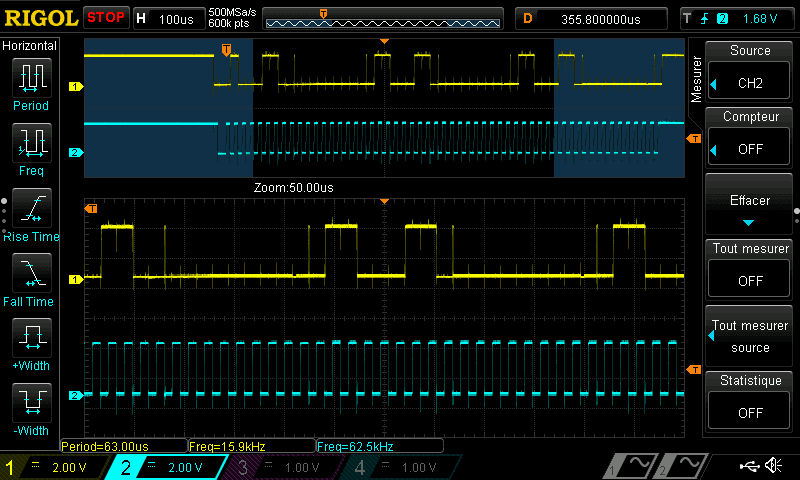Click the source 2 sine wave icon
The width and height of the screenshot is (800, 480).
[x=679, y=466]
